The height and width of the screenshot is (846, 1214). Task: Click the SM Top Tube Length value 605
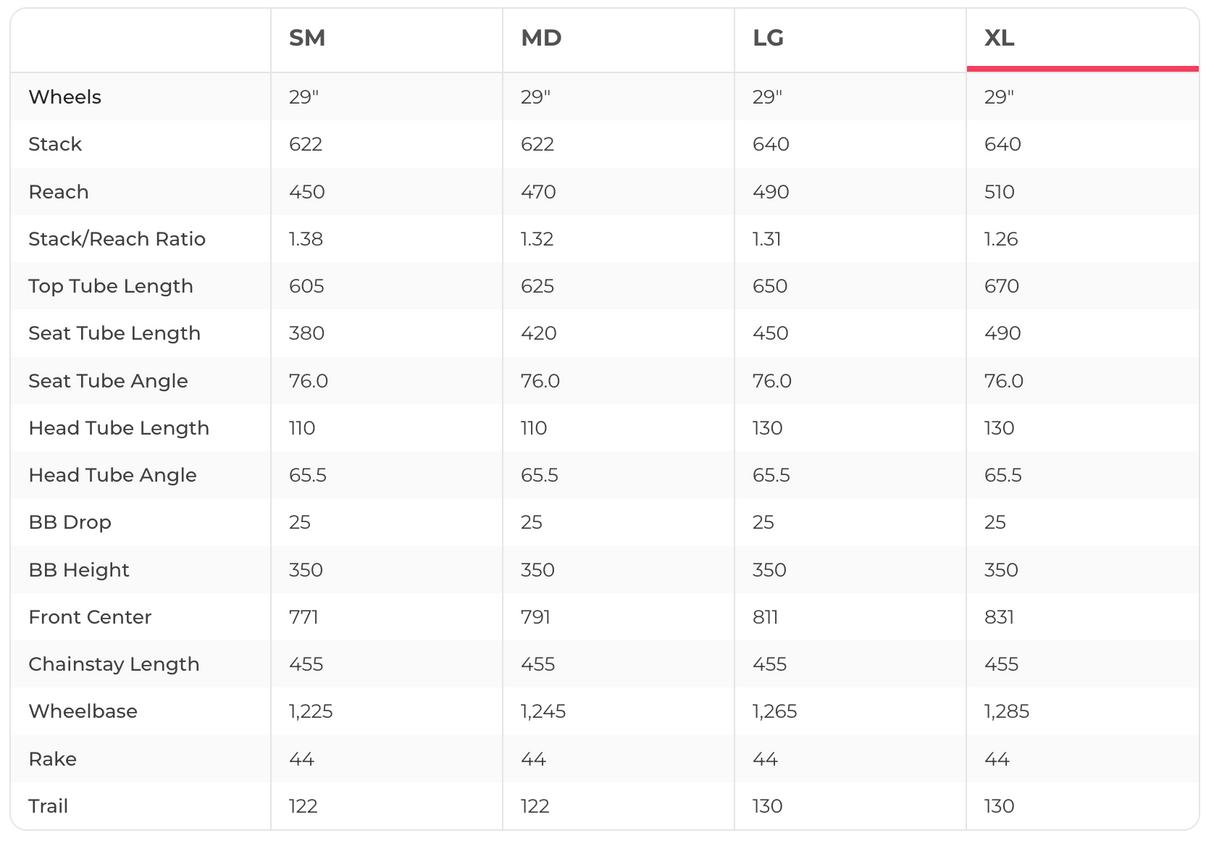[306, 286]
